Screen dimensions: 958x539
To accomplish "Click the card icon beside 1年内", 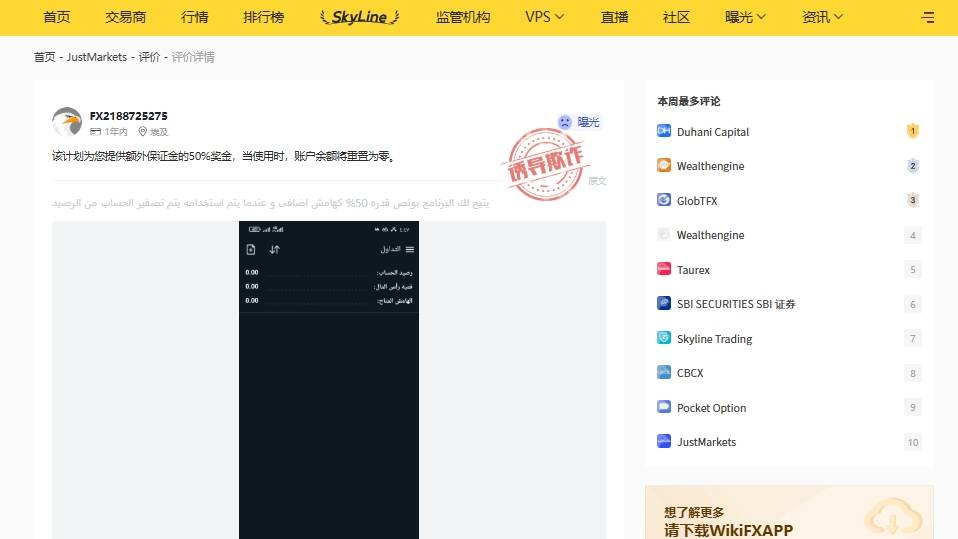I will pyautogui.click(x=95, y=131).
